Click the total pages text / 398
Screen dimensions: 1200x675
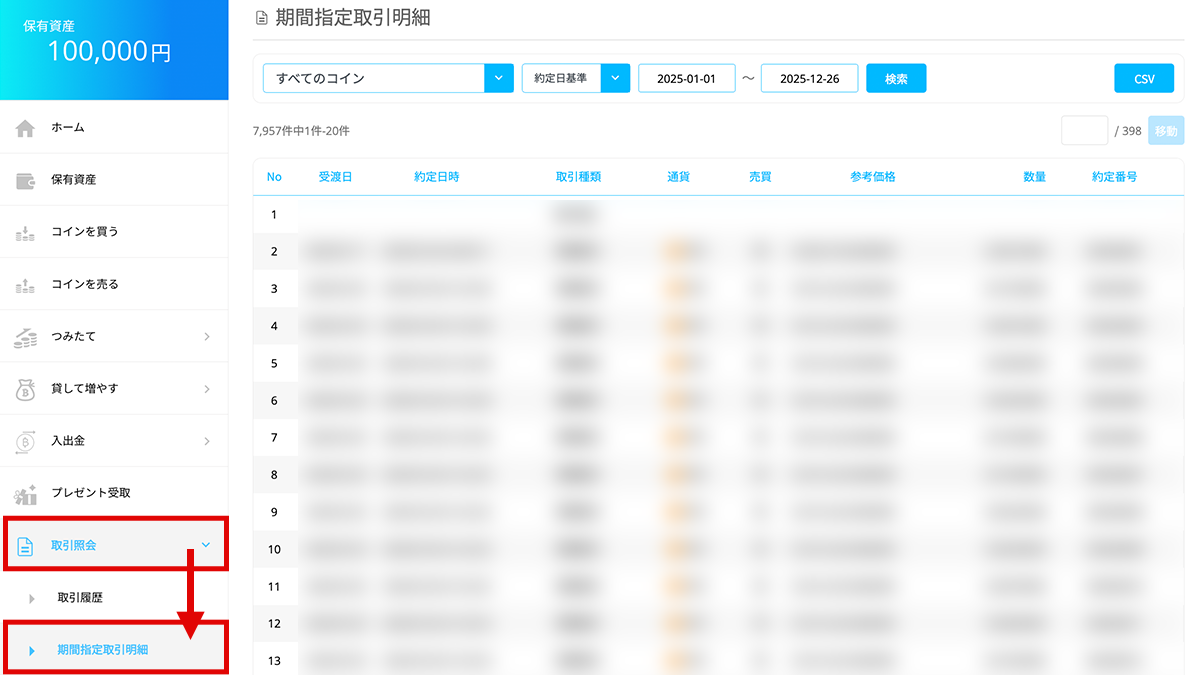1128,131
